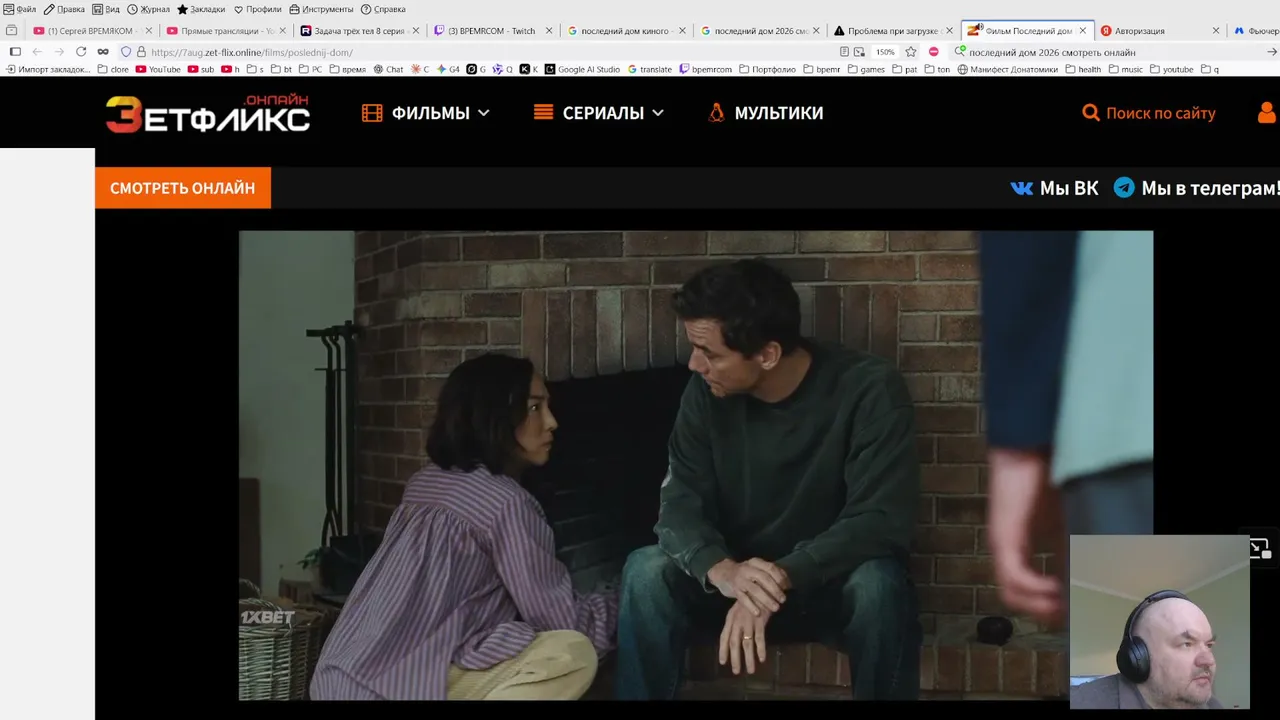Open the sub bookmark

point(201,70)
